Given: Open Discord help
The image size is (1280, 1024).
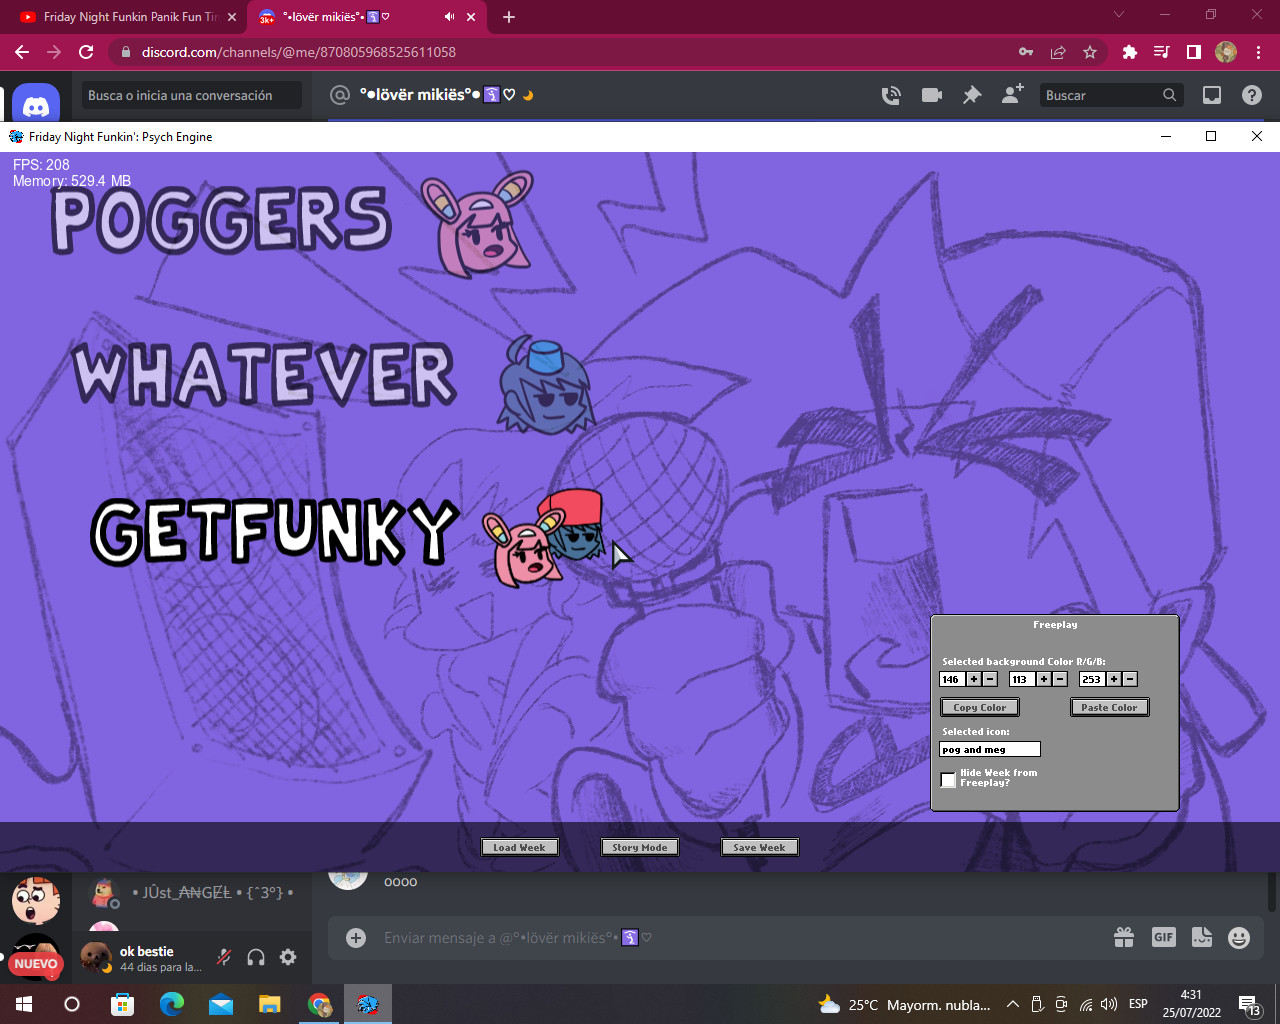Looking at the screenshot, I should pyautogui.click(x=1252, y=95).
